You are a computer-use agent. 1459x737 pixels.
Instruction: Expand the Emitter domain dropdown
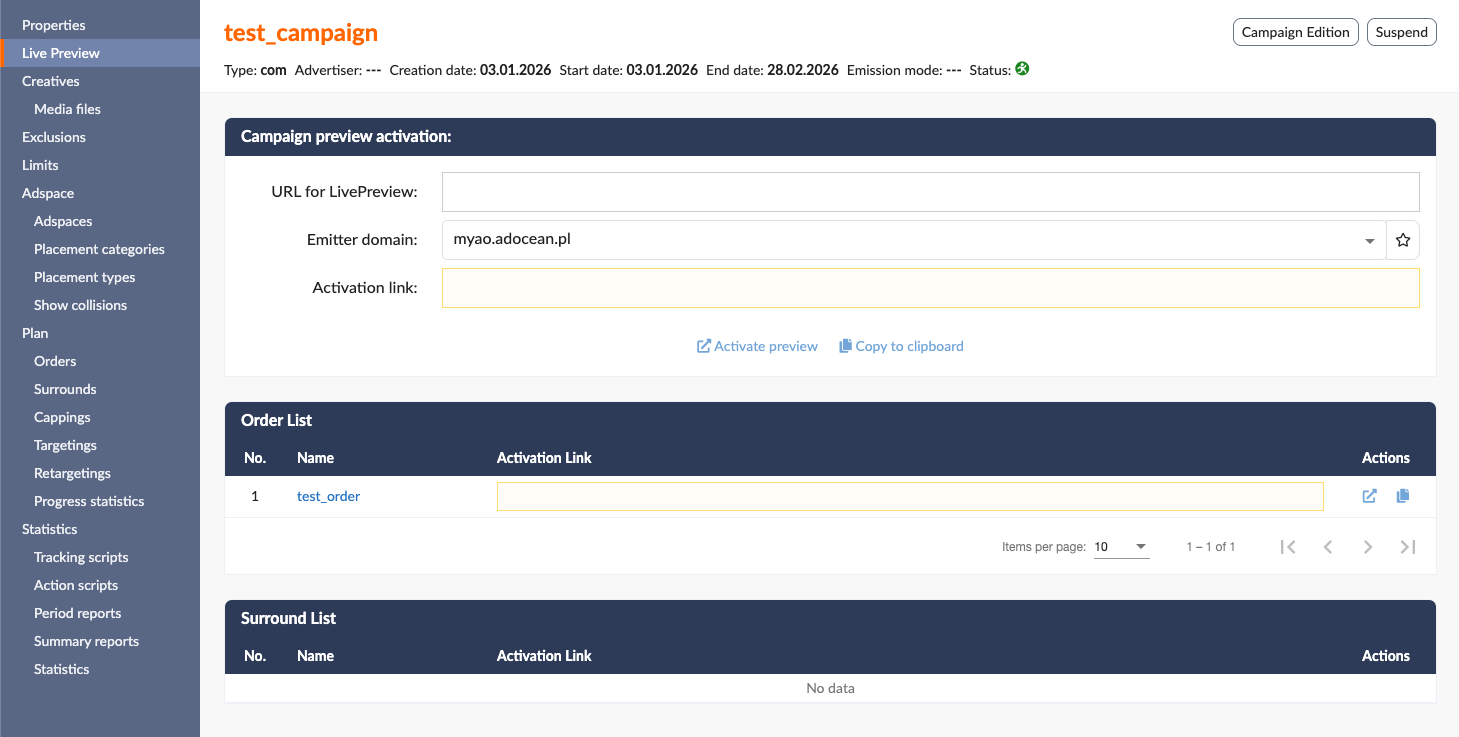[1369, 241]
